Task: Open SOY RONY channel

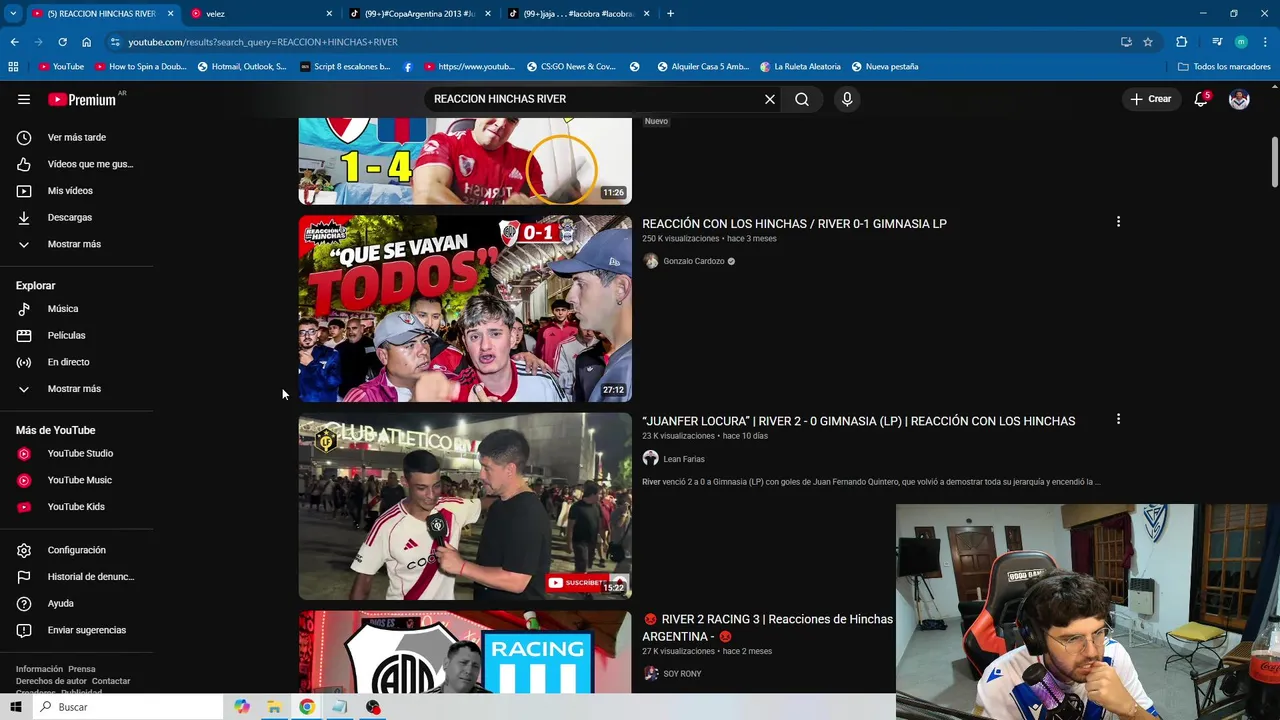Action: 682,674
